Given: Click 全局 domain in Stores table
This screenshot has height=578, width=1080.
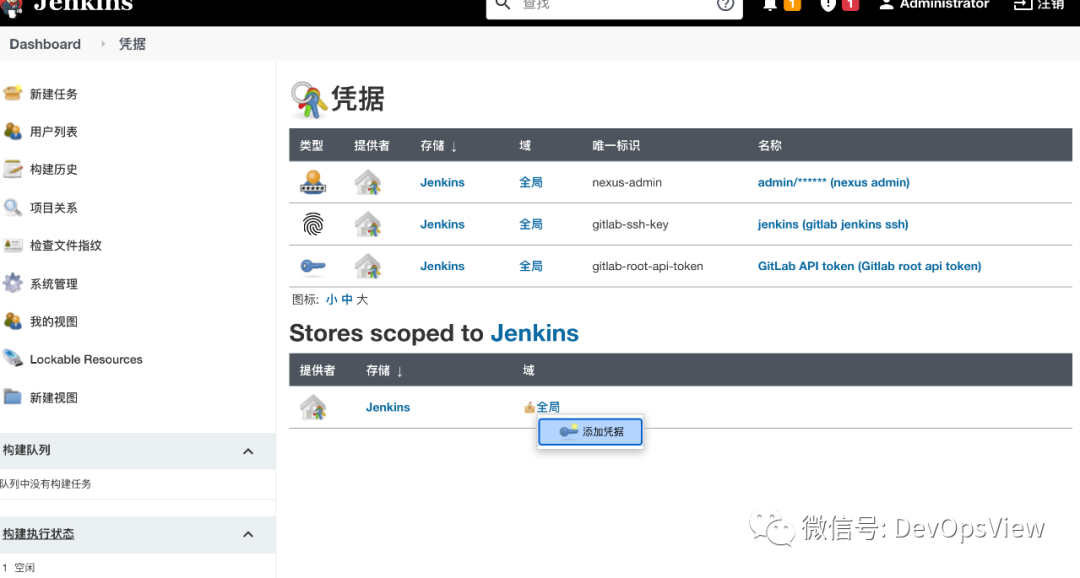Looking at the screenshot, I should [x=548, y=407].
